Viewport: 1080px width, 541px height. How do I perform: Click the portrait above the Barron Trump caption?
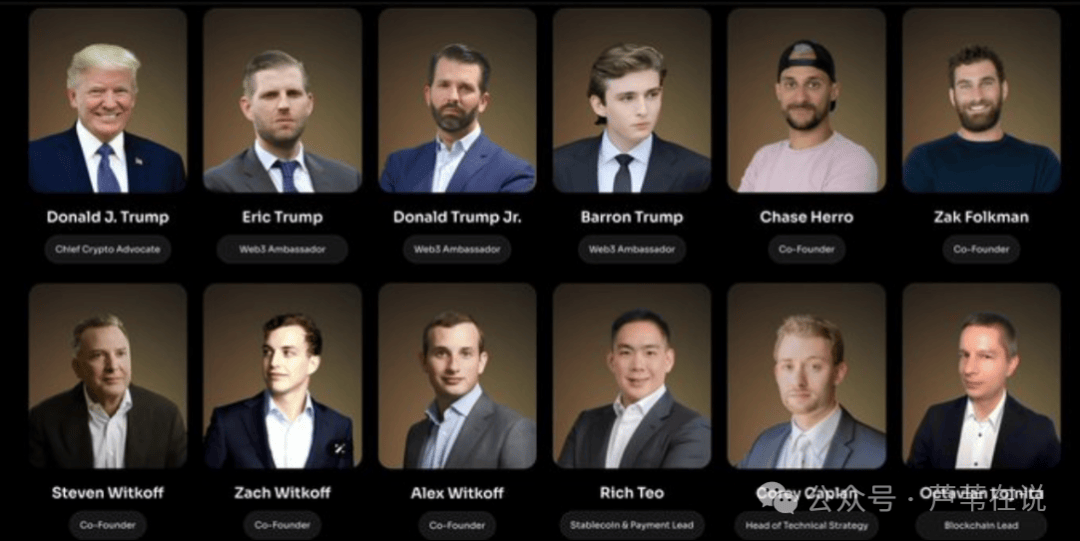click(x=632, y=101)
